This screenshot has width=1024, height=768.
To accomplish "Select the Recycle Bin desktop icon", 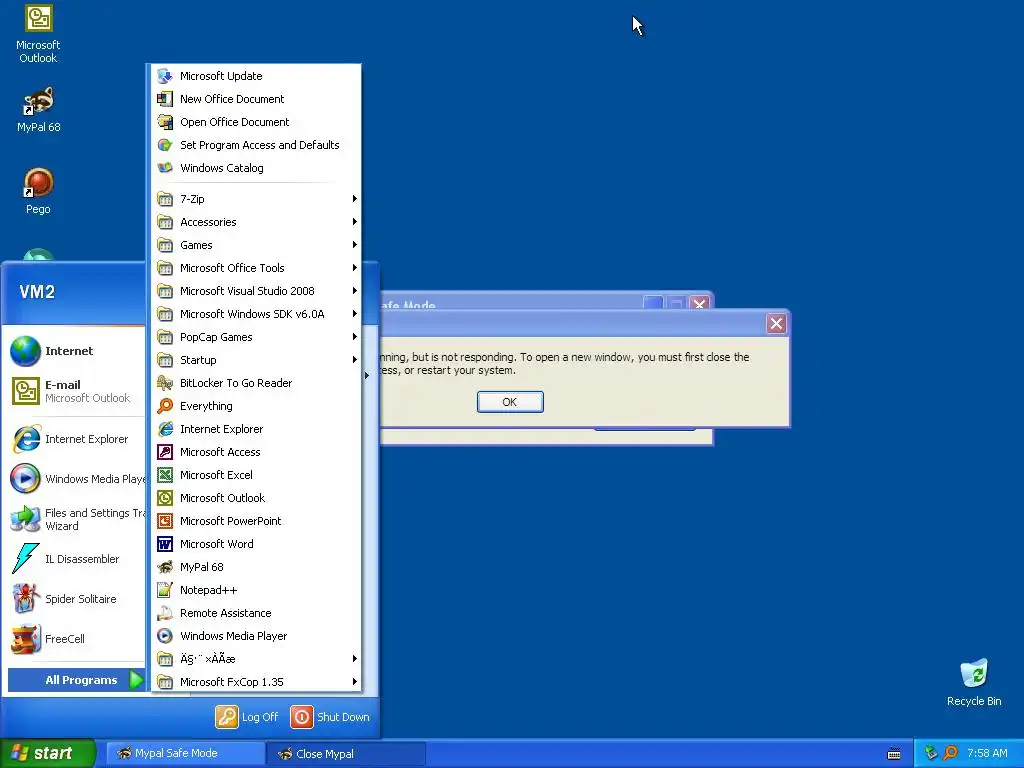I will (974, 682).
